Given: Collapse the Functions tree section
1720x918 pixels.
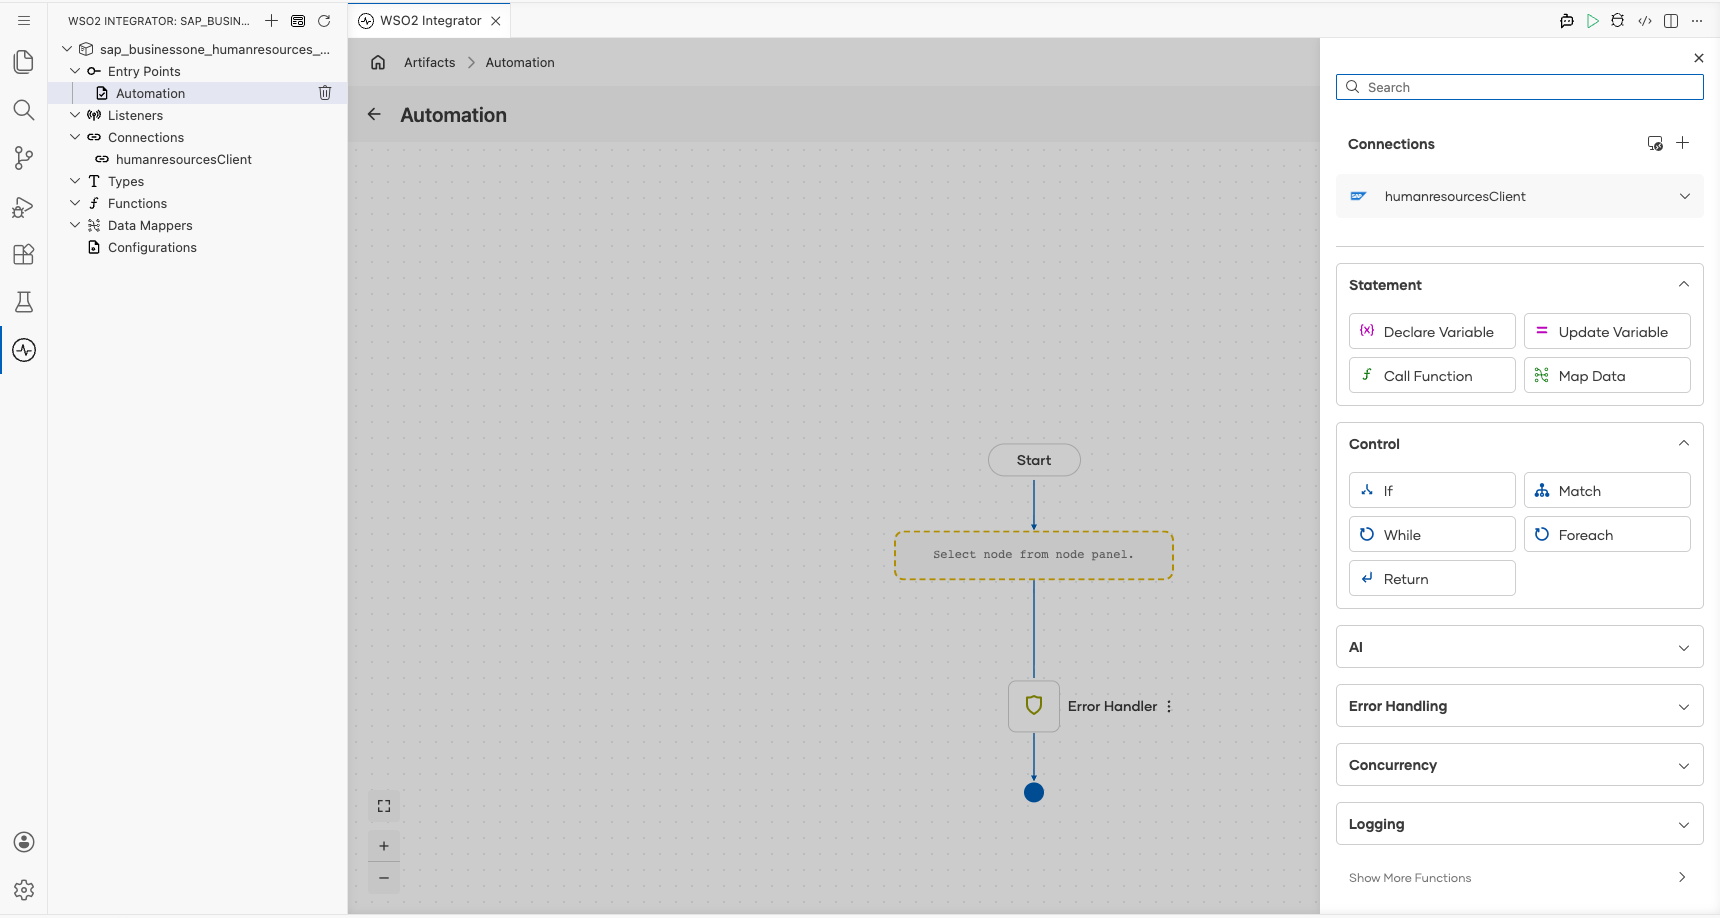Looking at the screenshot, I should pyautogui.click(x=75, y=203).
